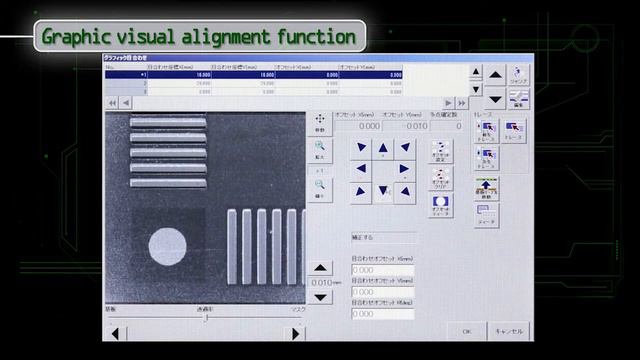
Task: Click large down triangle button at top right
Action: [495, 99]
